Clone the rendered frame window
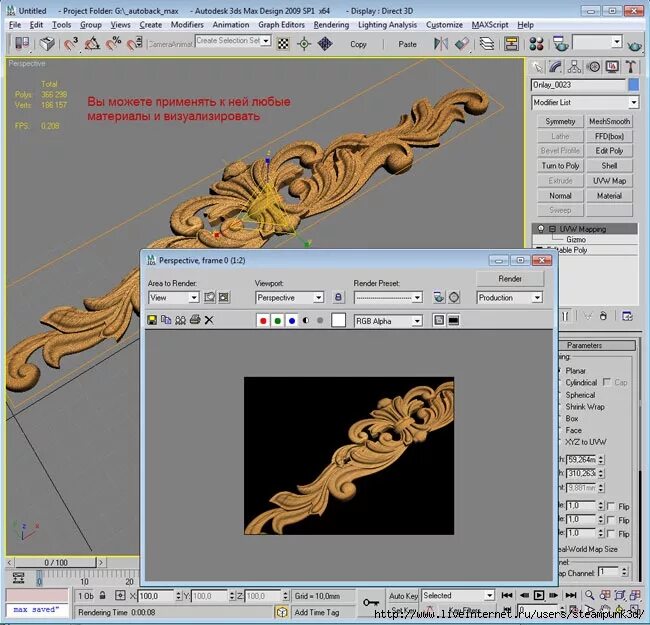This screenshot has height=625, width=650. (180, 320)
